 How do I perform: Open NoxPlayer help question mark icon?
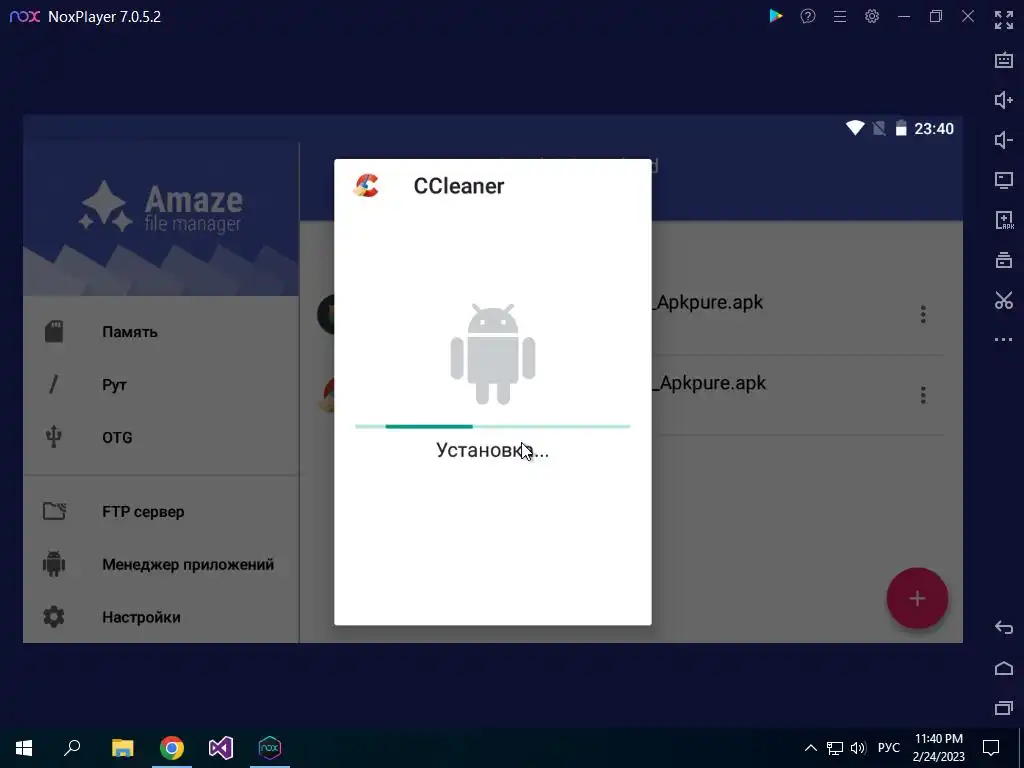808,16
